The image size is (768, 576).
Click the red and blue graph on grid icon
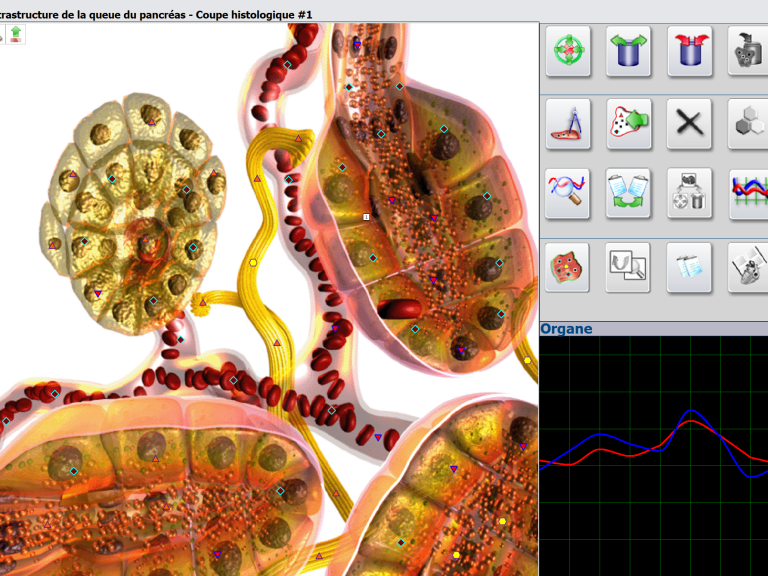pos(748,193)
